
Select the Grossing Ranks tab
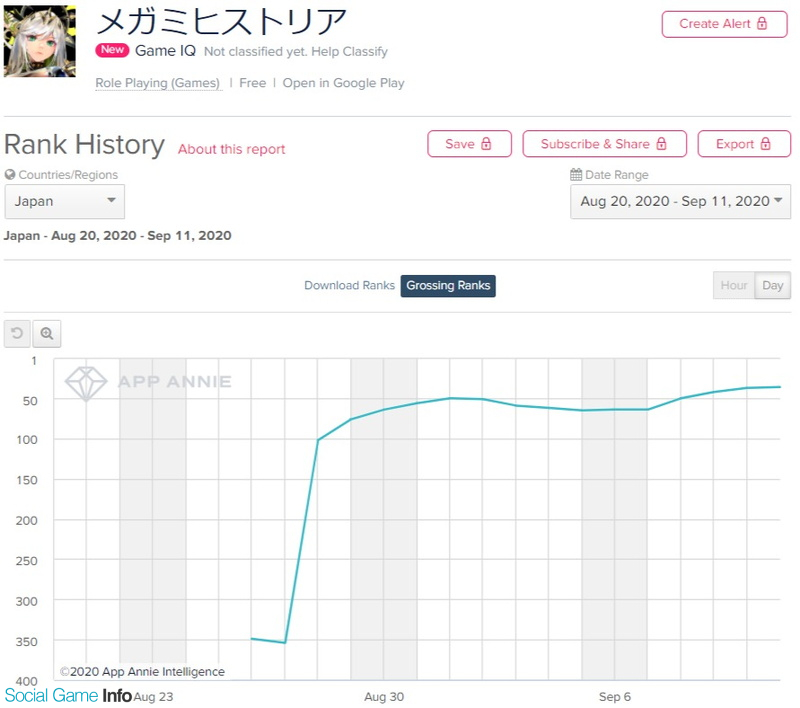448,286
